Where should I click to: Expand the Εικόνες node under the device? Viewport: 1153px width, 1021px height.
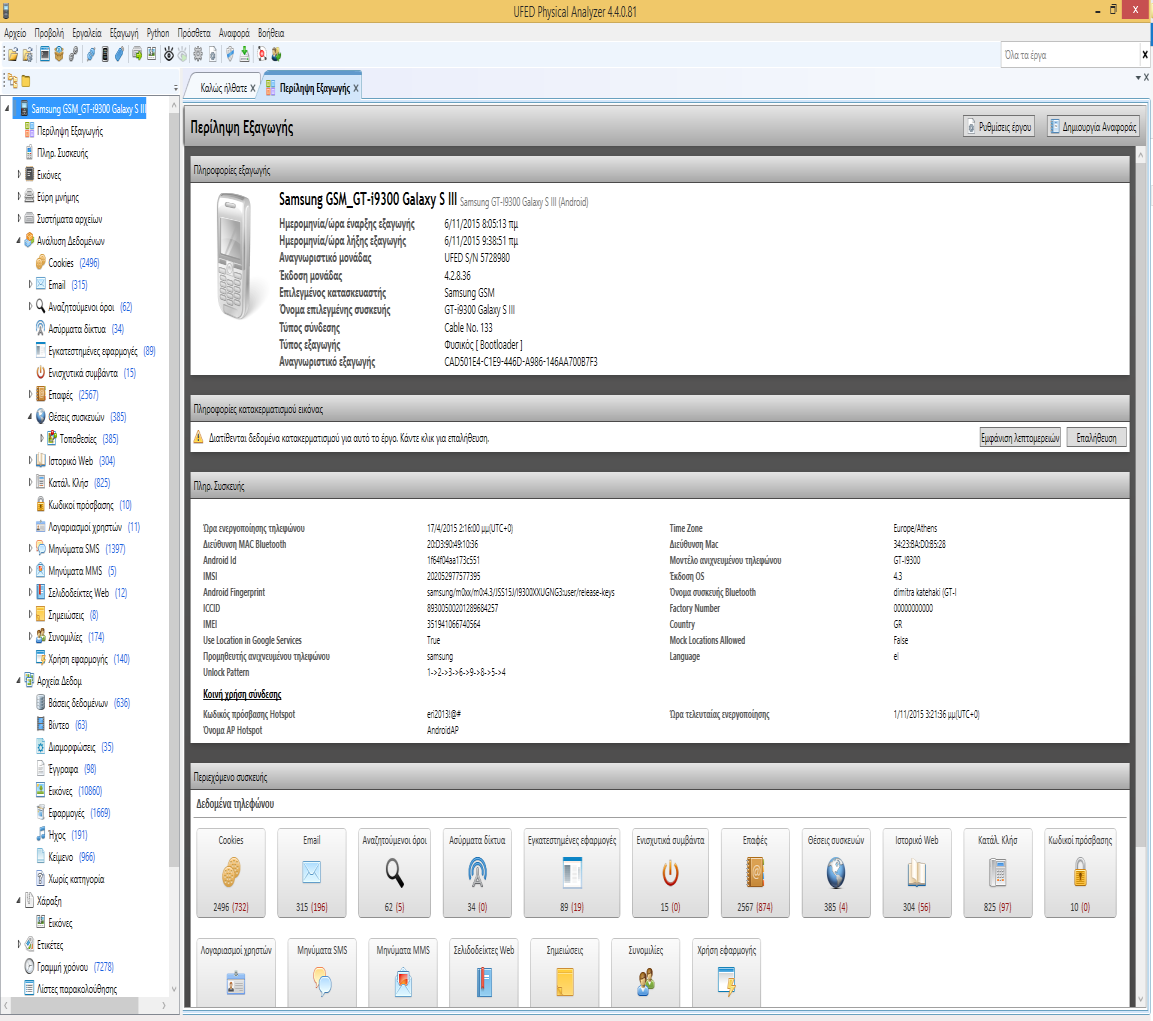19,175
